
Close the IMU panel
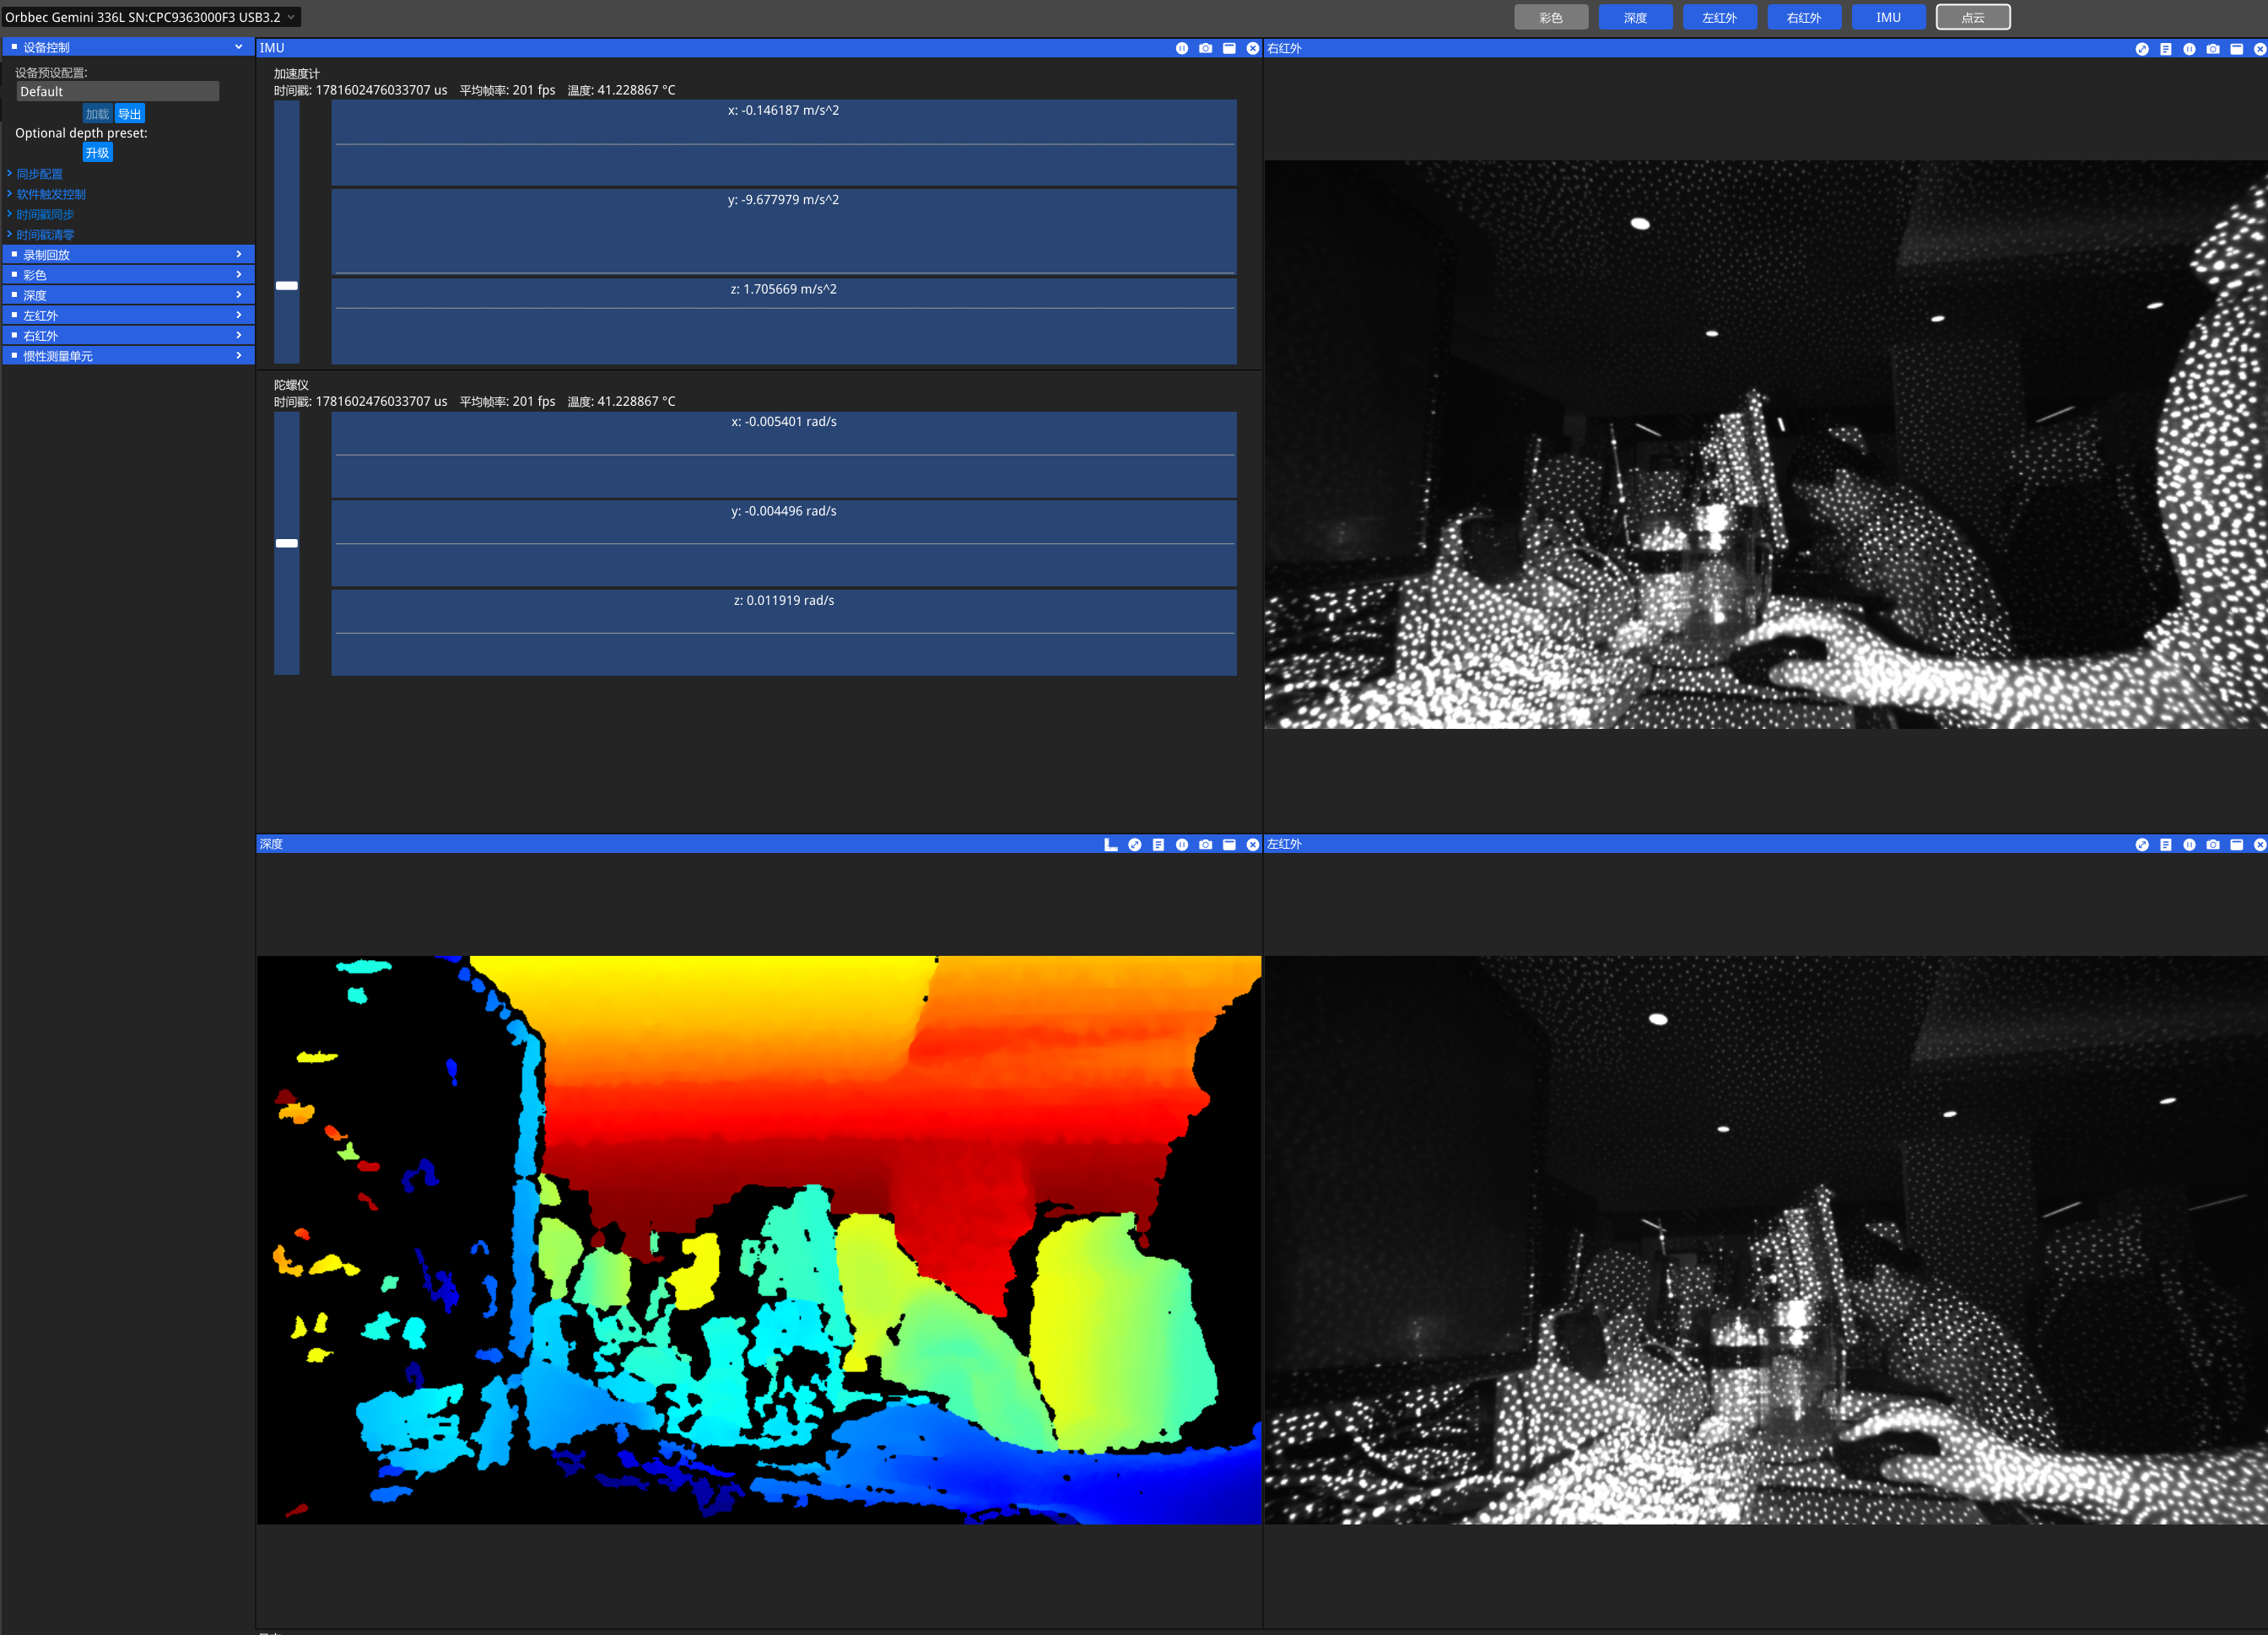click(x=1253, y=48)
